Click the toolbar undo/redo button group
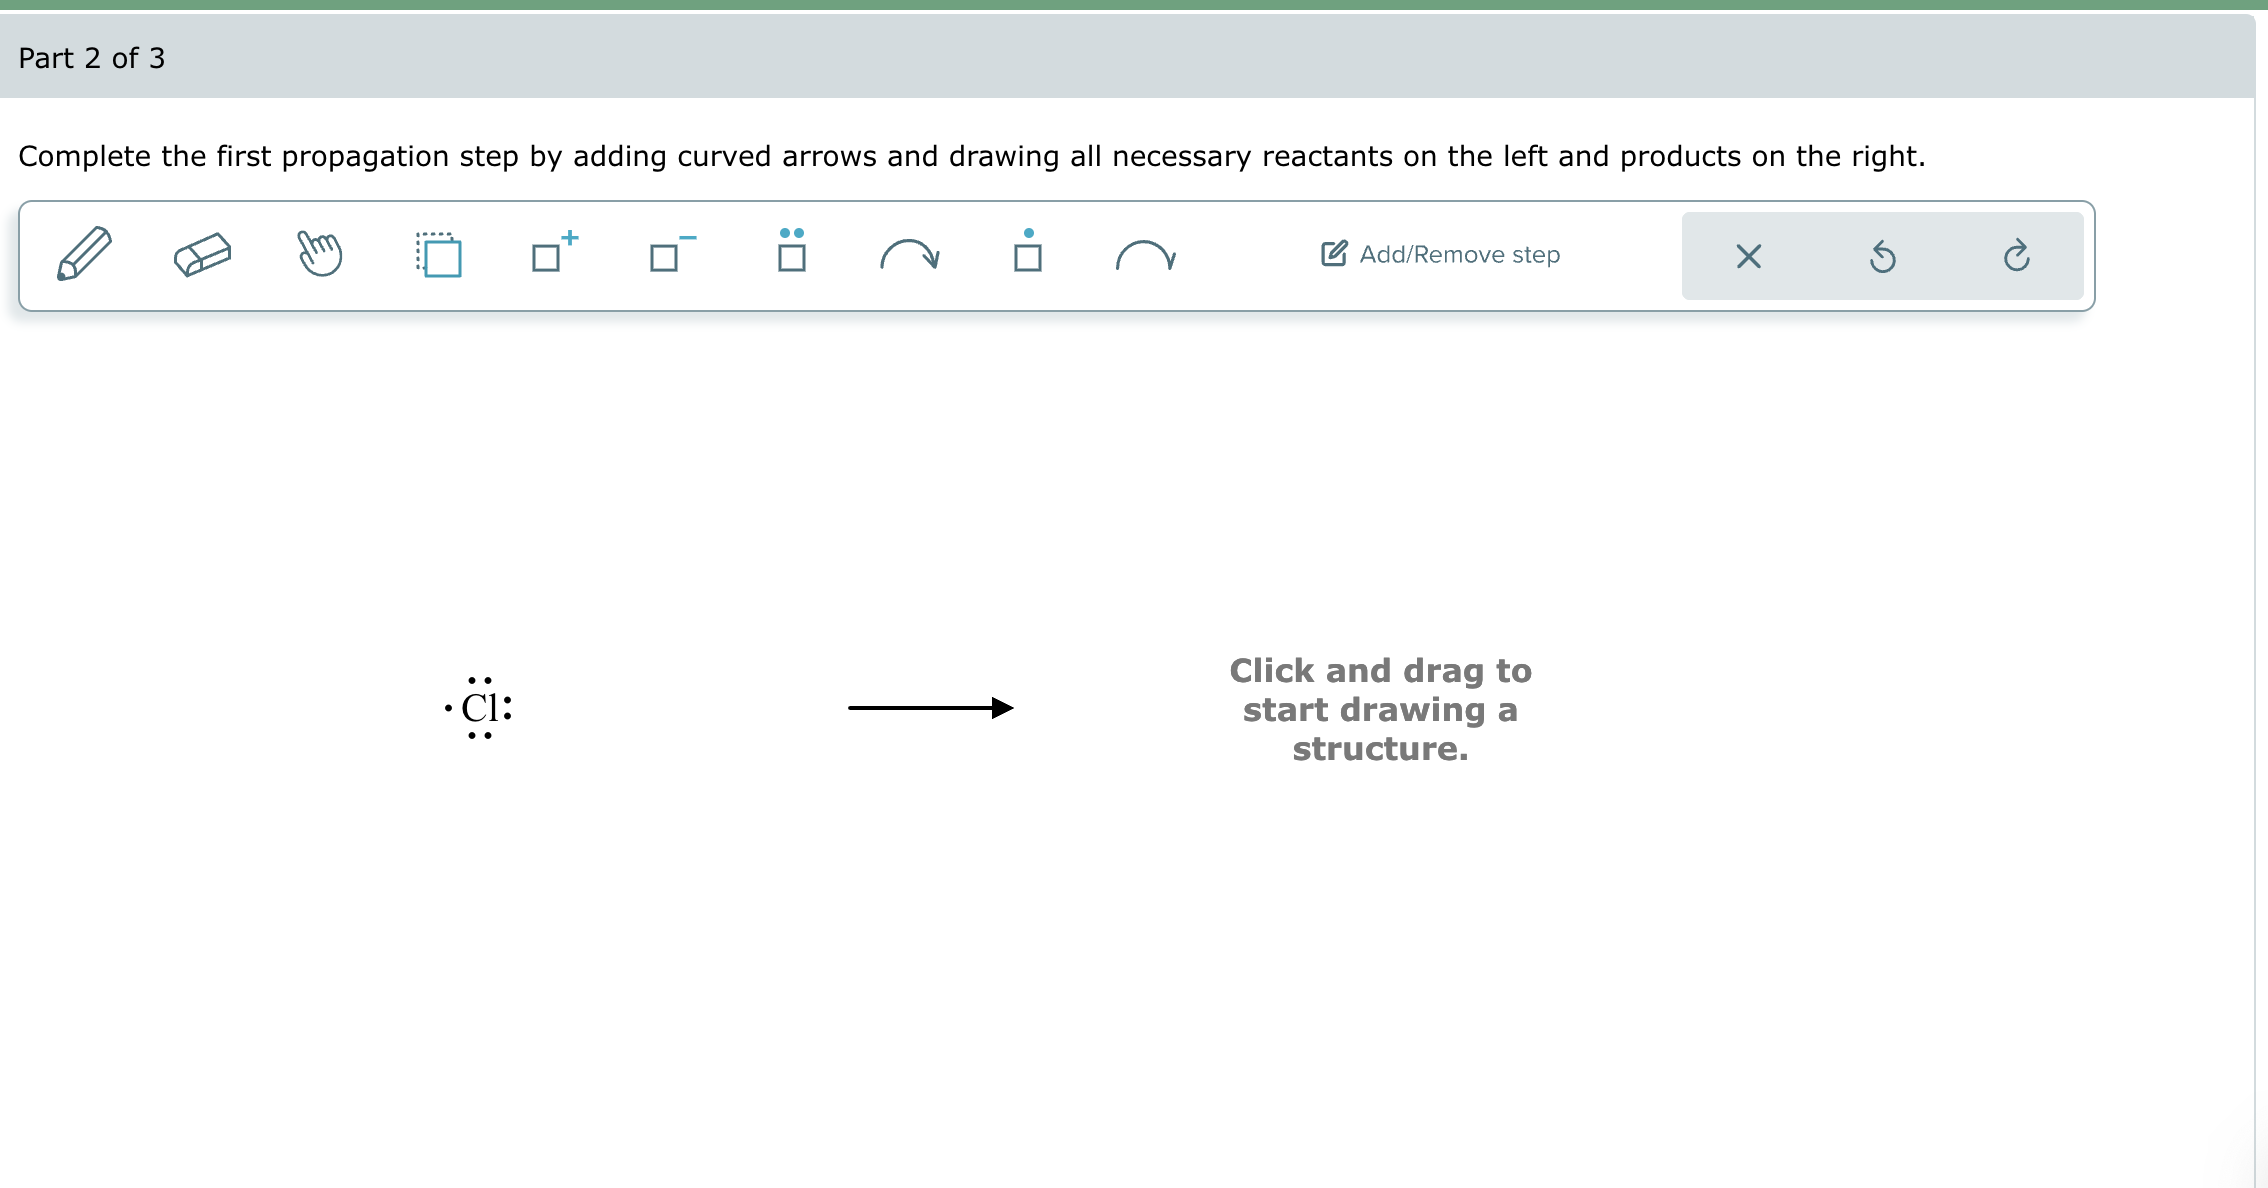 tap(1882, 256)
